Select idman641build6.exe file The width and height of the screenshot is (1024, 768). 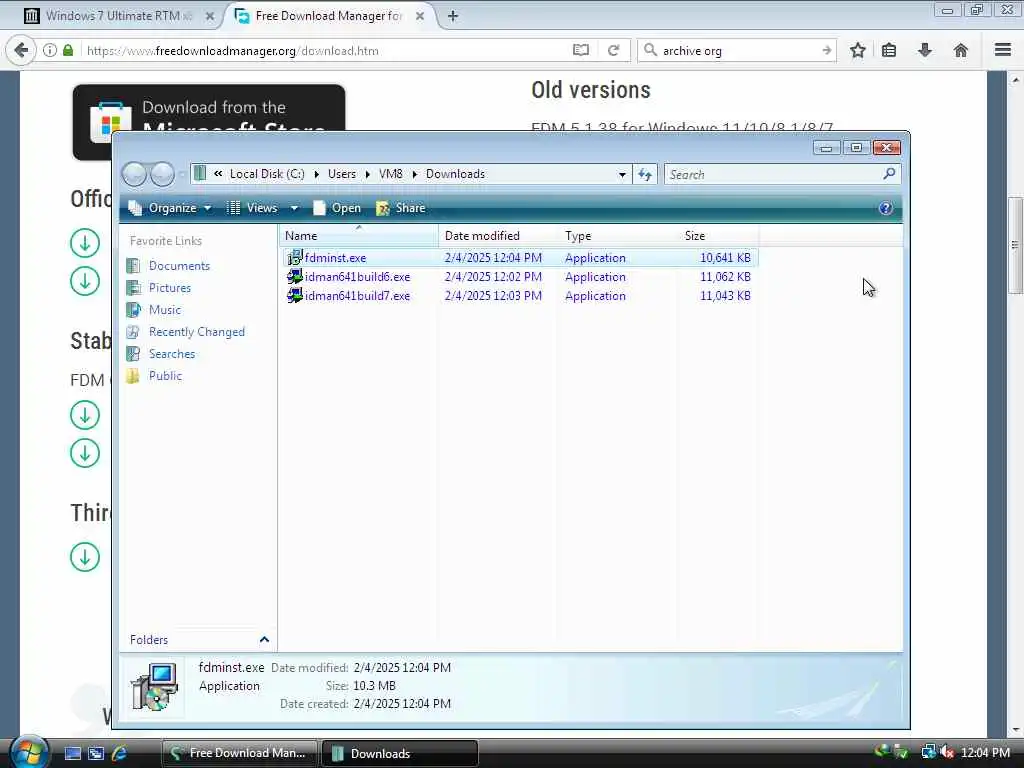(x=520, y=277)
